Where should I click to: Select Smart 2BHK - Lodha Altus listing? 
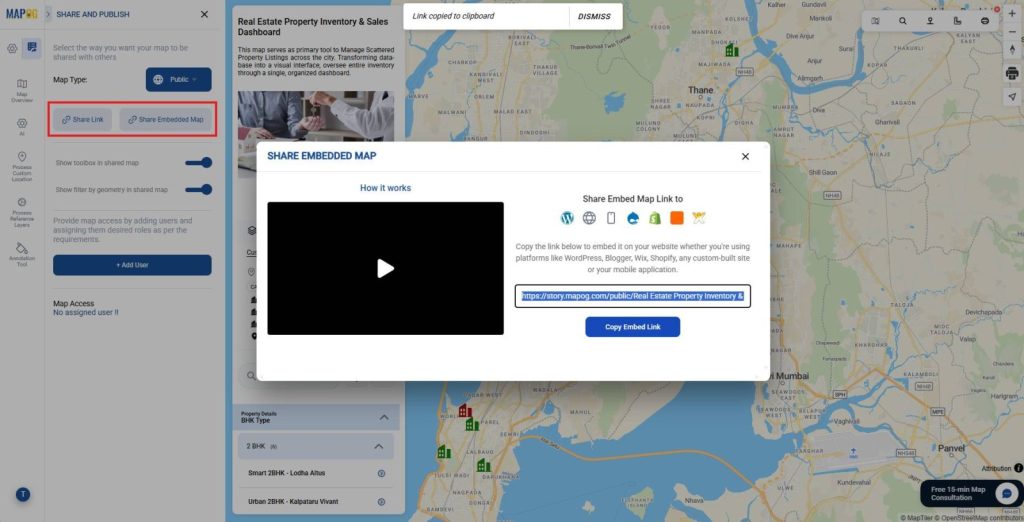point(287,473)
